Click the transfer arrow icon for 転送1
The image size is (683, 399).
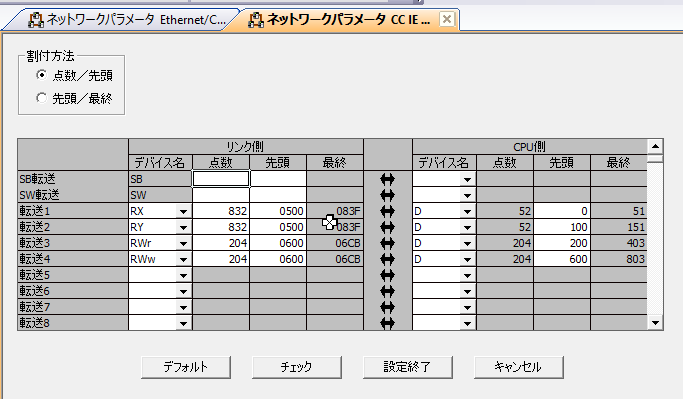(x=387, y=211)
